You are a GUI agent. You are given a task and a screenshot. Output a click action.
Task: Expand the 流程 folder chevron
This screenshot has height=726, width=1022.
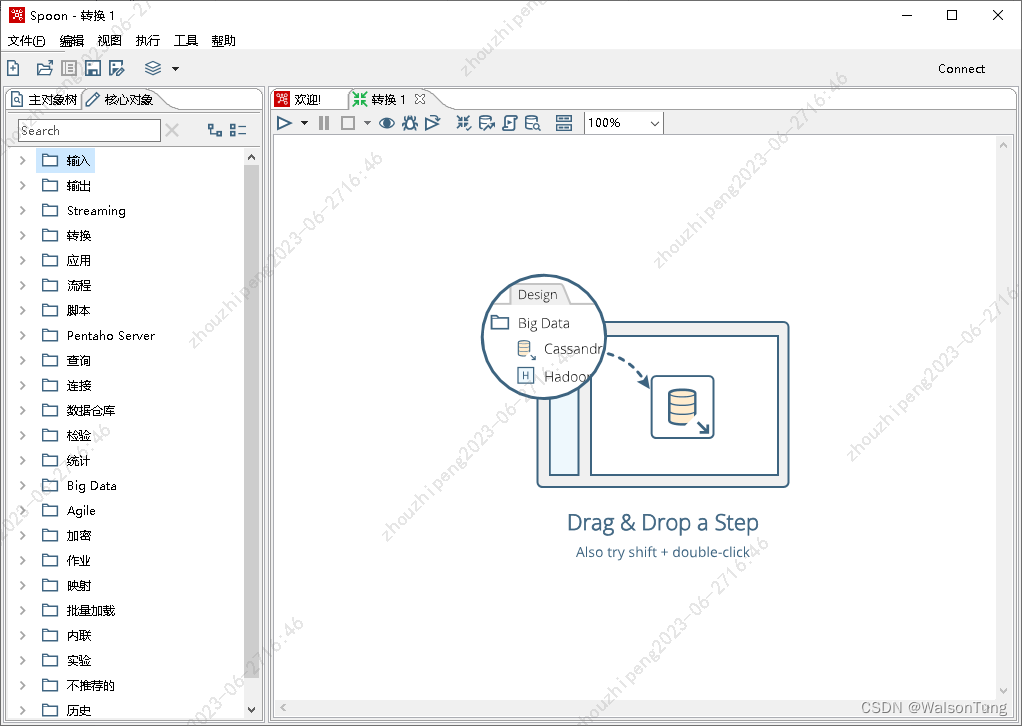(x=23, y=285)
